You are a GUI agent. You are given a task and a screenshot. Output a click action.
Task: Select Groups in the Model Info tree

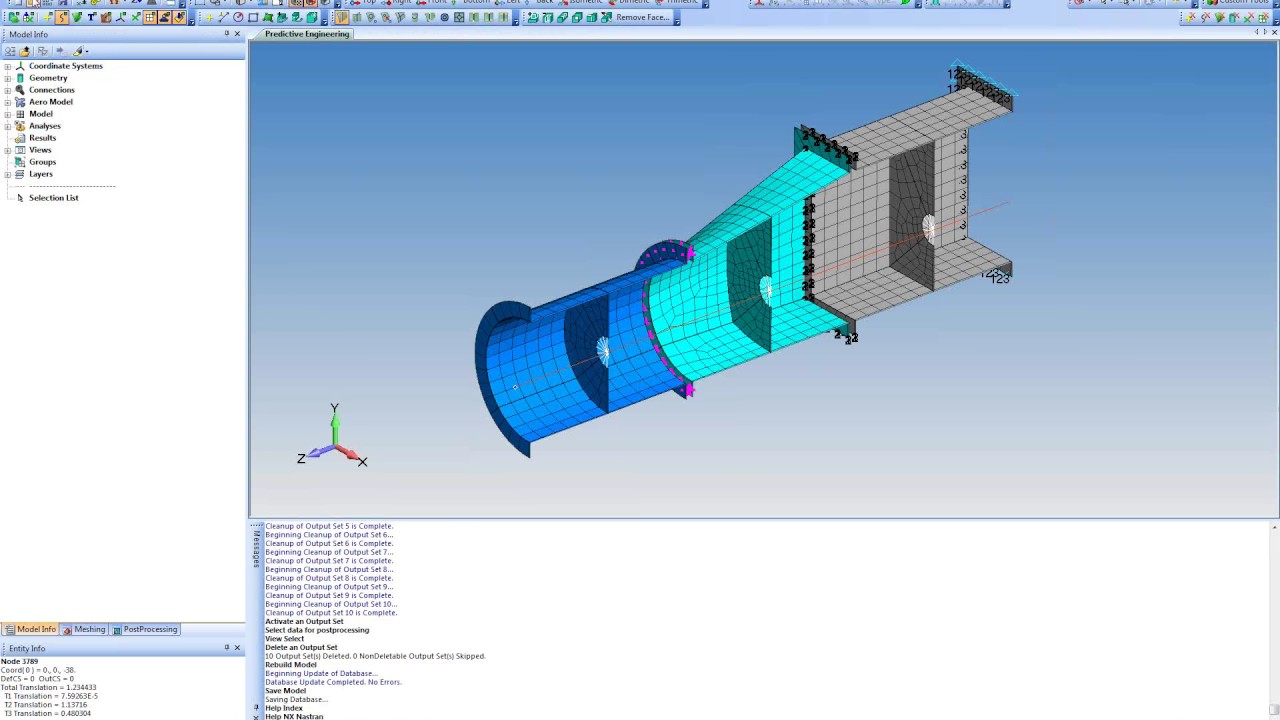point(42,162)
